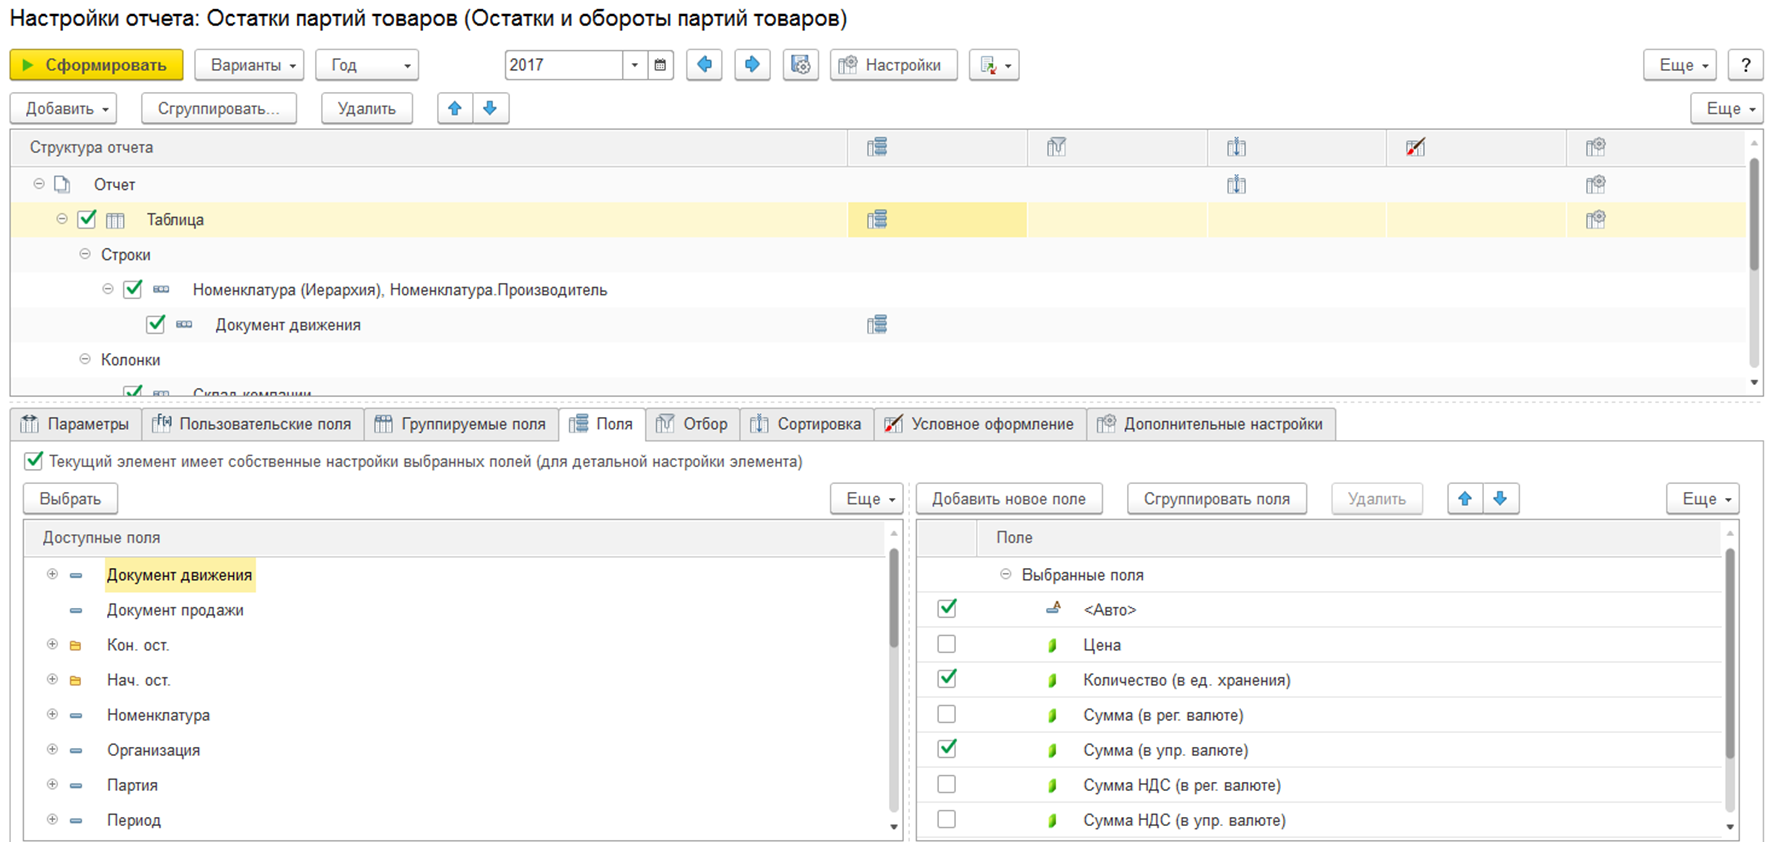Click the Настройки button
This screenshot has height=849, width=1780.
coord(893,65)
